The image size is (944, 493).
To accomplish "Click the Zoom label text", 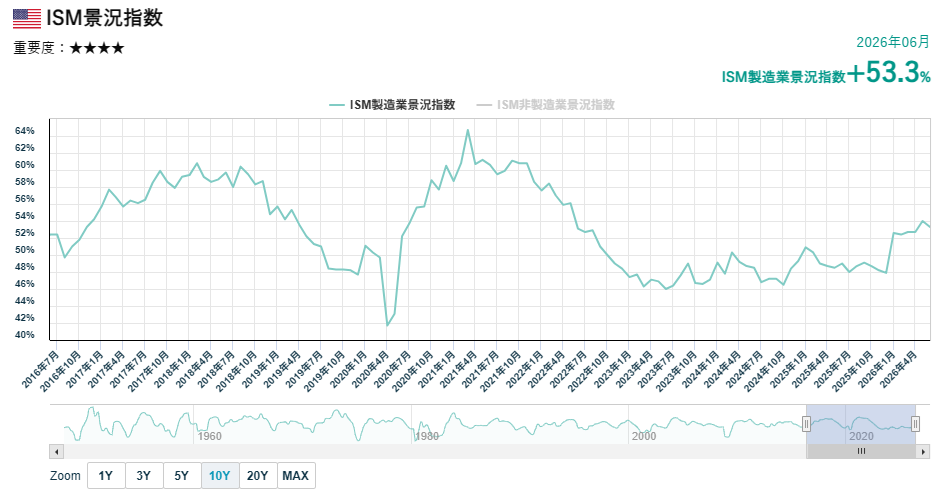I will tap(65, 476).
